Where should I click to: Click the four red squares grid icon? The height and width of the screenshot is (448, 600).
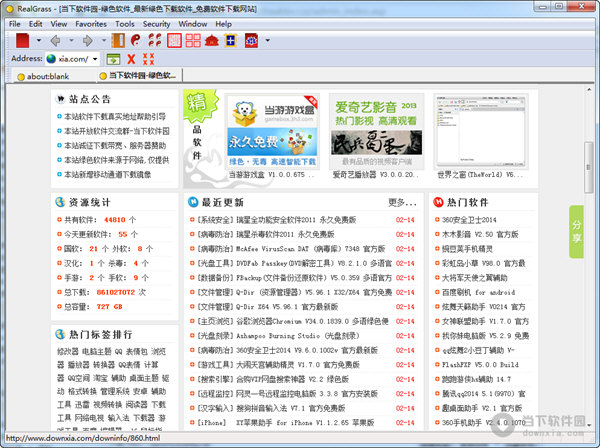tap(193, 41)
